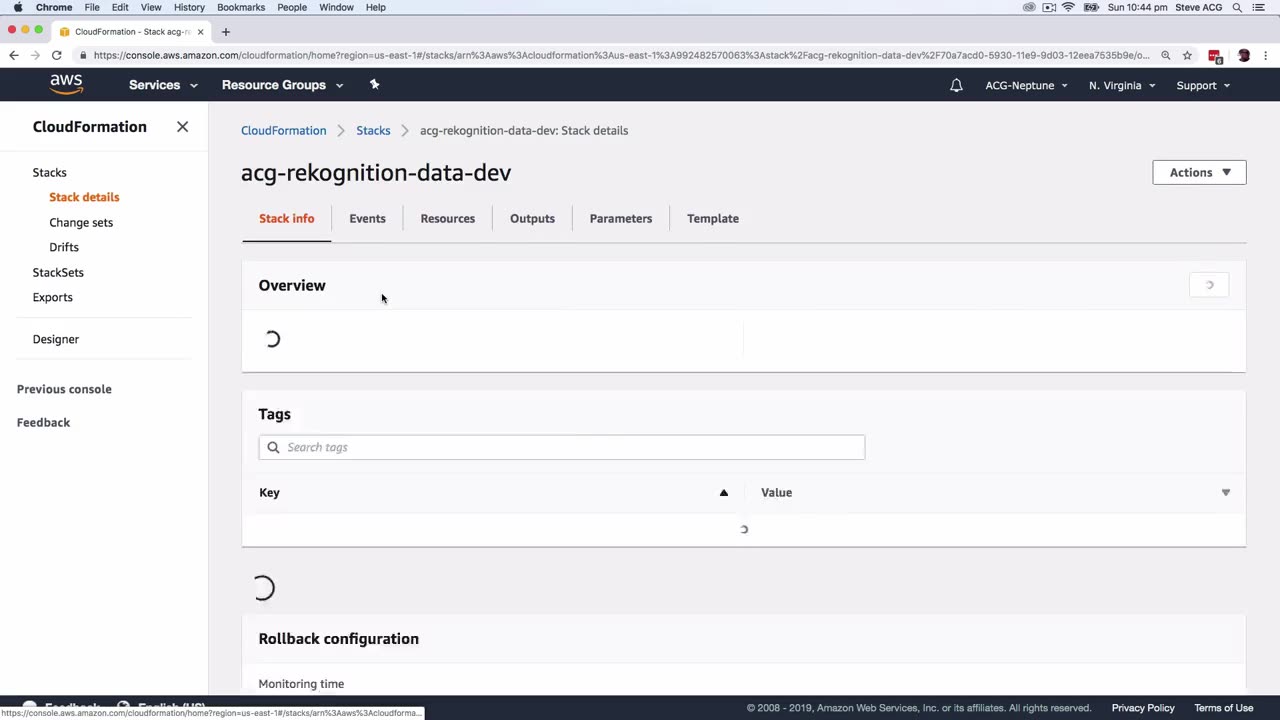1280x720 pixels.
Task: Switch to the Events tab
Action: point(367,219)
